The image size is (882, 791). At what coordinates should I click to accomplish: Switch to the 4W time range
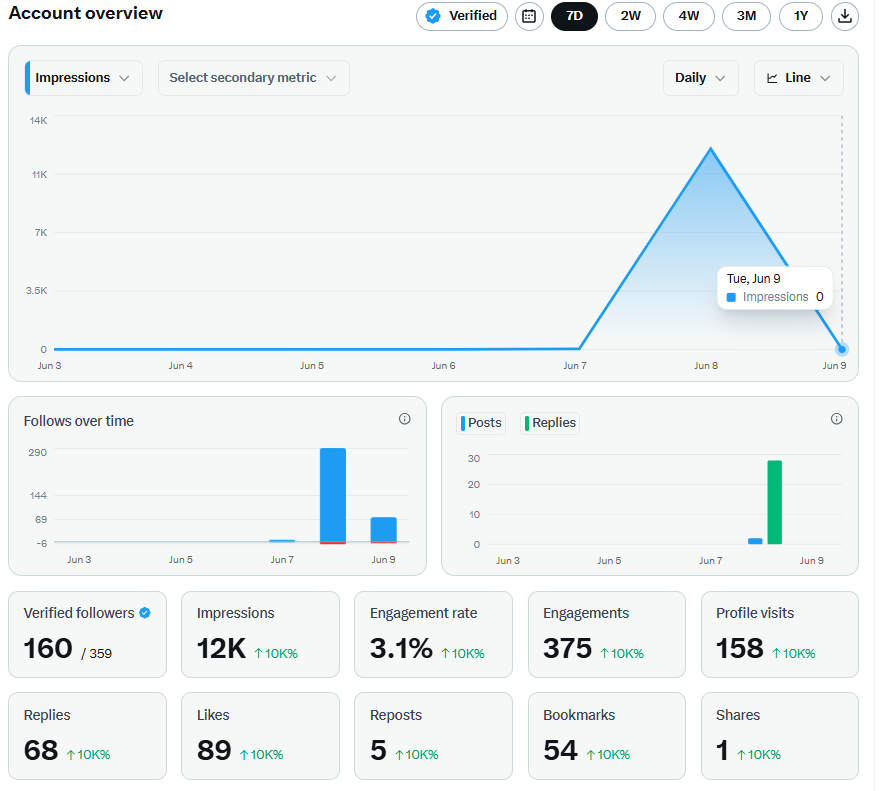pos(688,16)
